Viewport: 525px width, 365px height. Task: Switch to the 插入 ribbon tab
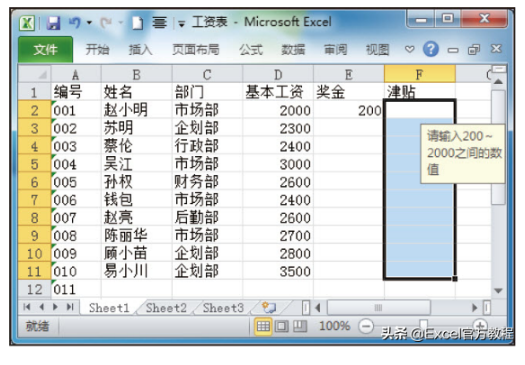coord(141,50)
